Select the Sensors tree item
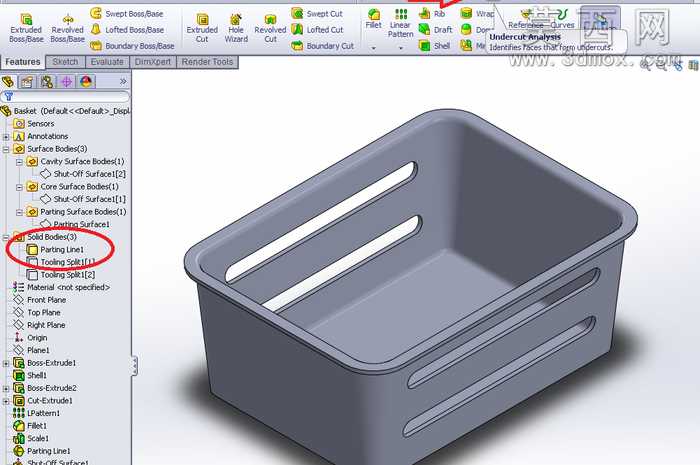 34,124
